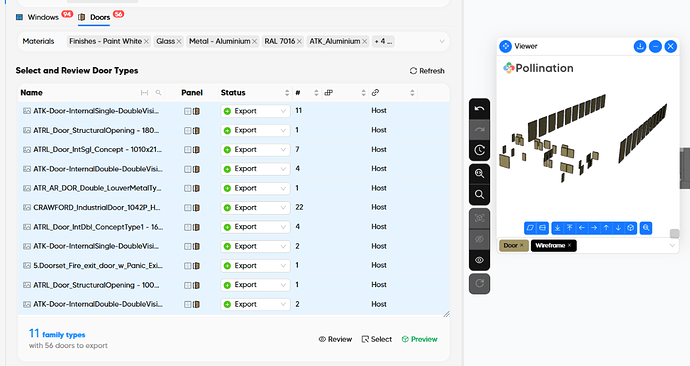The image size is (690, 366).
Task: Redo using the curved forward arrow
Action: click(479, 129)
